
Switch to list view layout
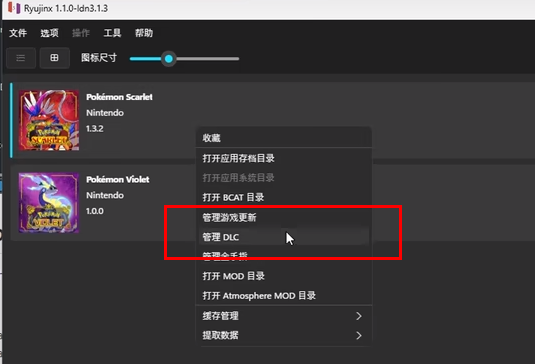(21, 58)
